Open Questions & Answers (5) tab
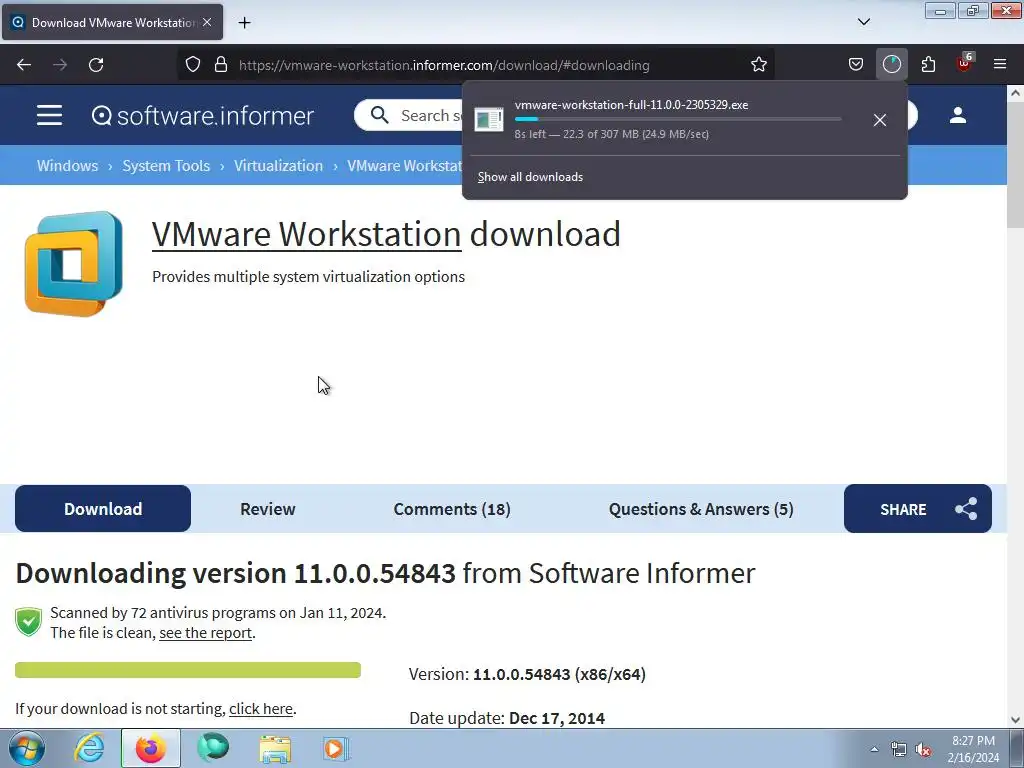 701,509
